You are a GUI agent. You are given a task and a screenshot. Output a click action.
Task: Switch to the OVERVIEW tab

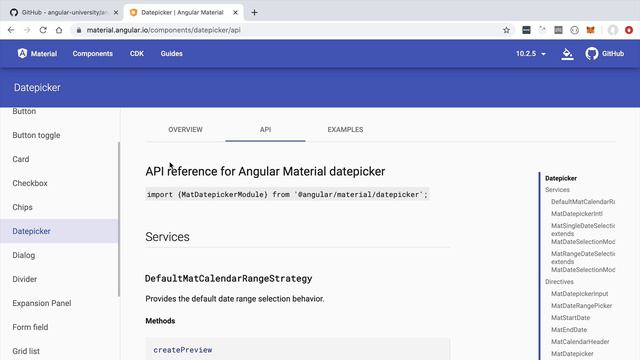coord(185,130)
